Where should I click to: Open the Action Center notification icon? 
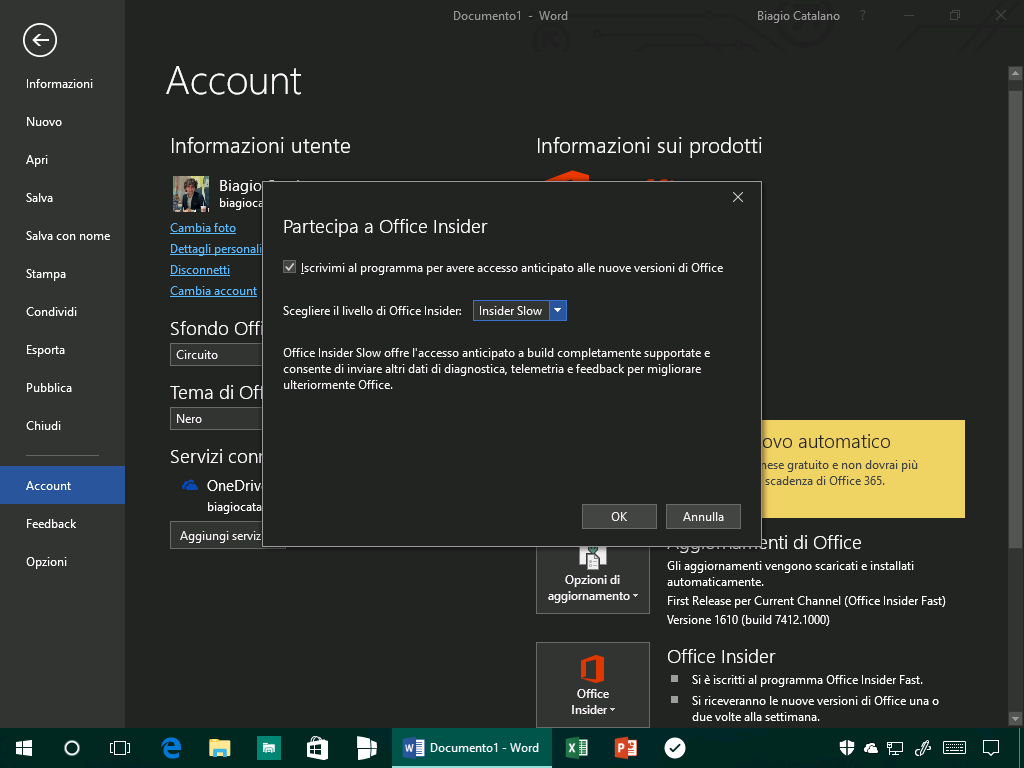(x=991, y=748)
